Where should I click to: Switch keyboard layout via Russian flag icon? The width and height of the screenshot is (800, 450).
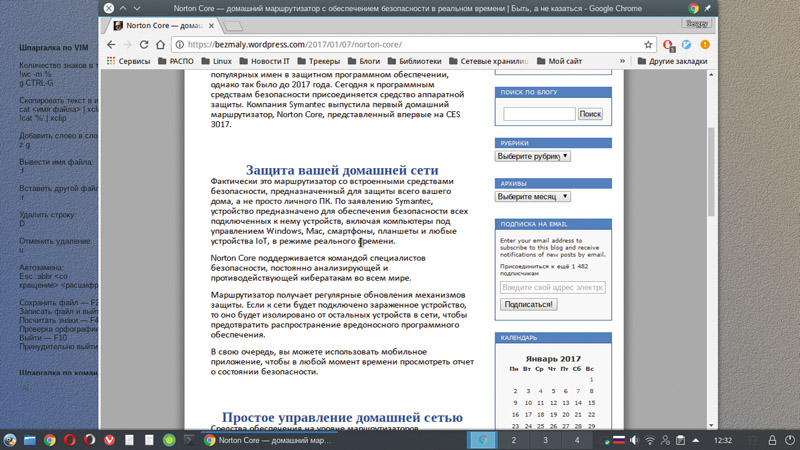tap(619, 440)
